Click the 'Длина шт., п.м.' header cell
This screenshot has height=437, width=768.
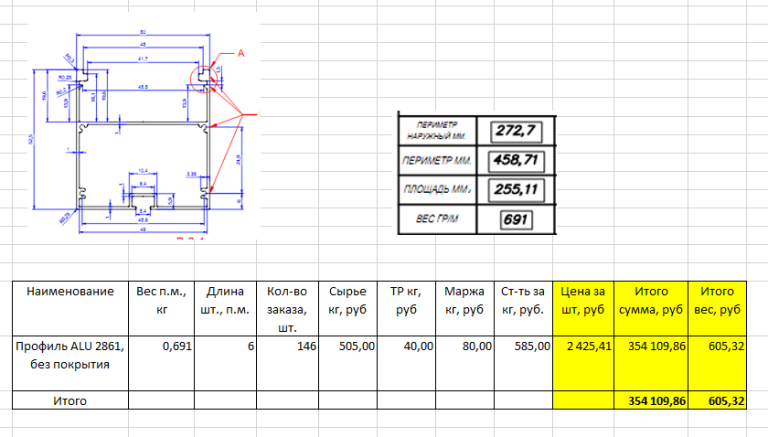225,309
